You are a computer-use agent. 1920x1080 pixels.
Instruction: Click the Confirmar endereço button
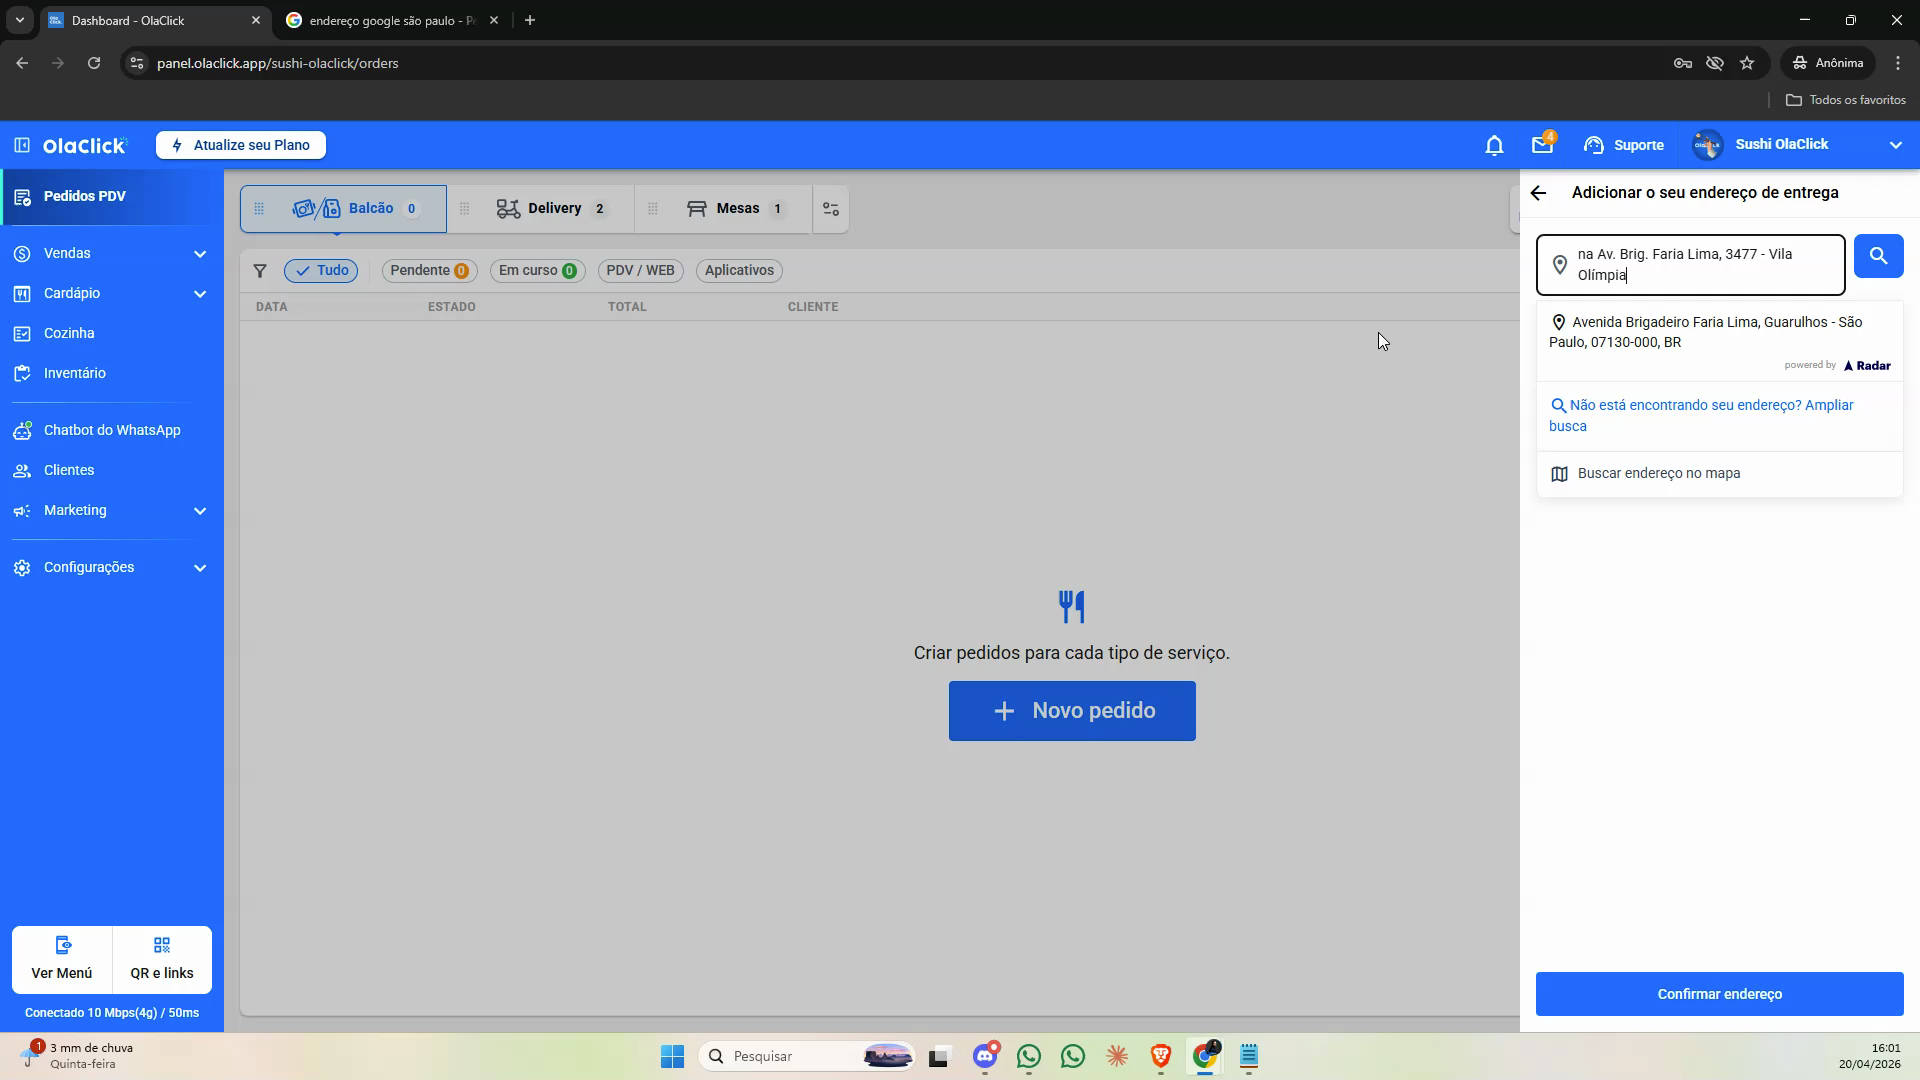[x=1719, y=994]
